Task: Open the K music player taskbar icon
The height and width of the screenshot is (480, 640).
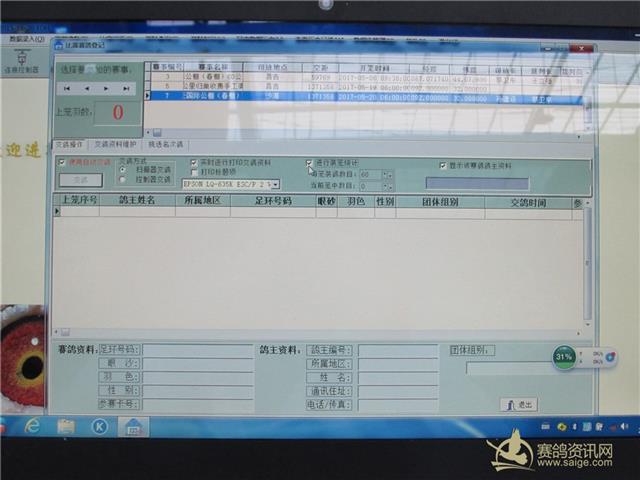Action: (x=99, y=426)
